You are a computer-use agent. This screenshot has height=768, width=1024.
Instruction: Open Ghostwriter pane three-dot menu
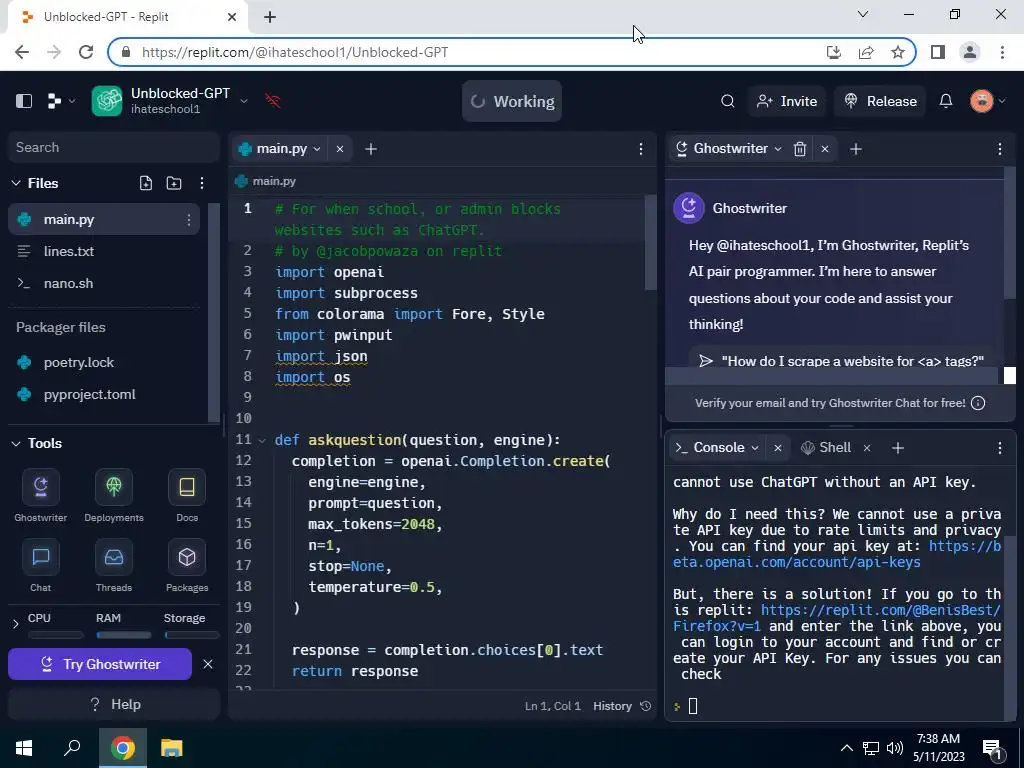coord(999,149)
